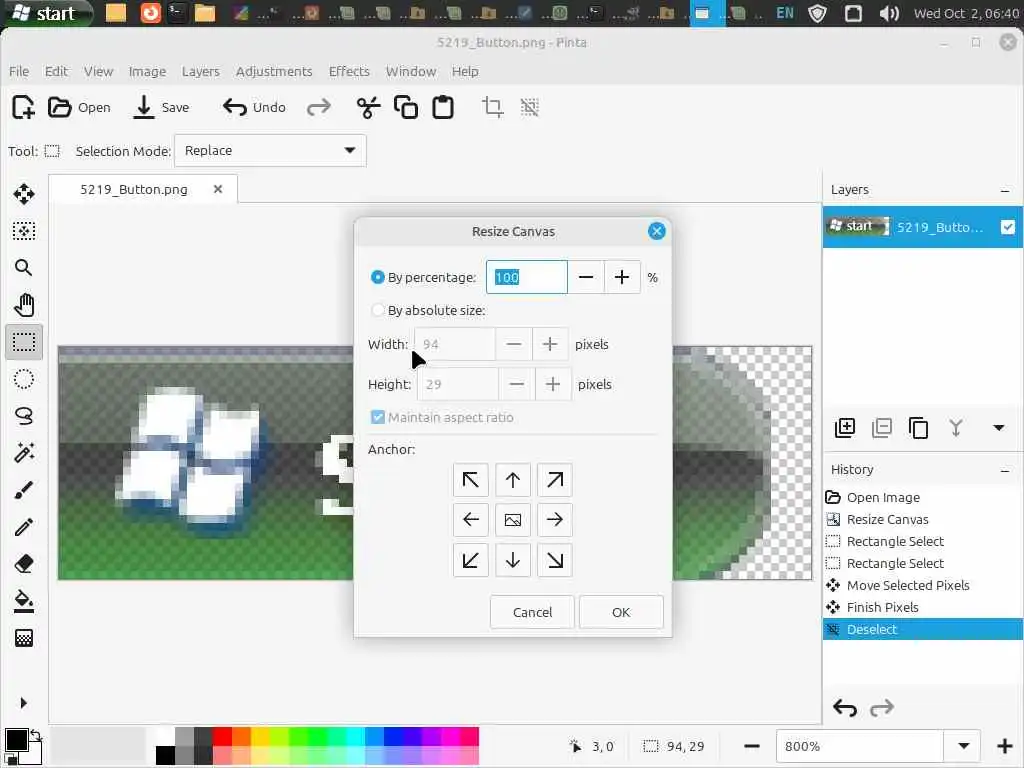Open the Adjustments menu
This screenshot has height=768, width=1024.
(274, 71)
